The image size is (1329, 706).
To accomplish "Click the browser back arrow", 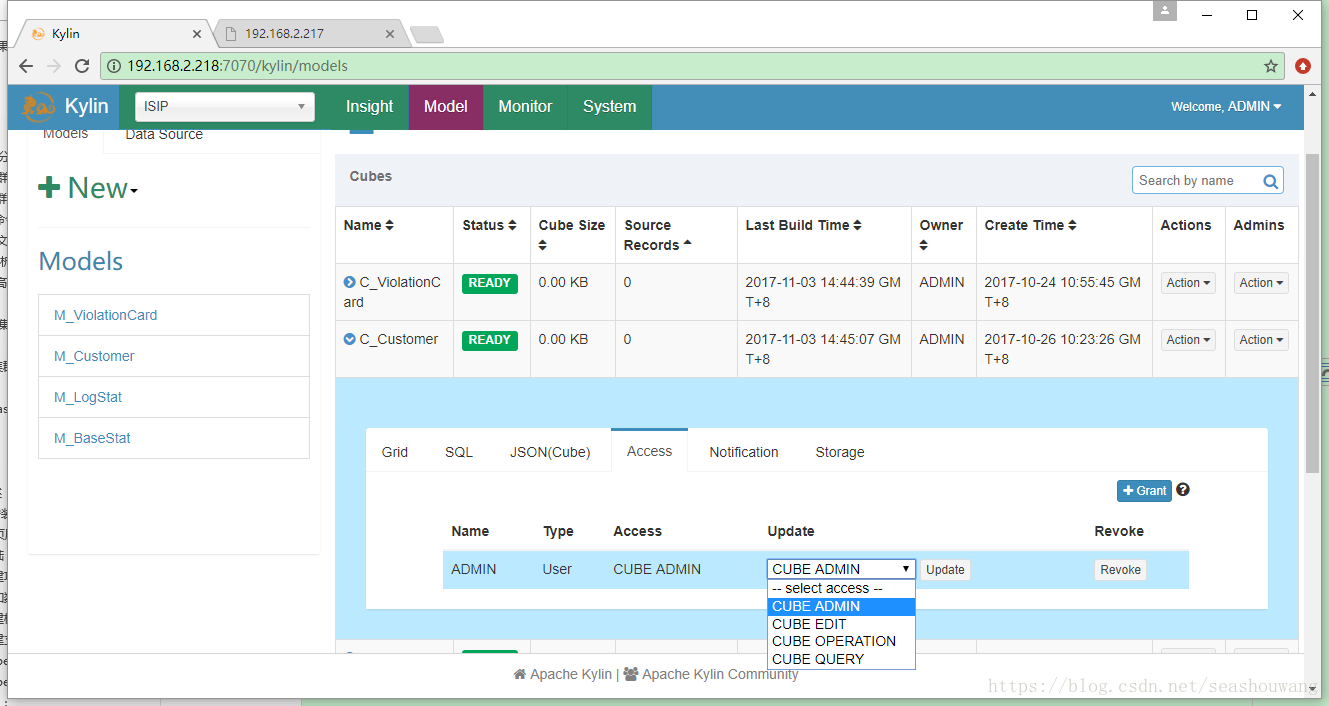I will point(26,66).
